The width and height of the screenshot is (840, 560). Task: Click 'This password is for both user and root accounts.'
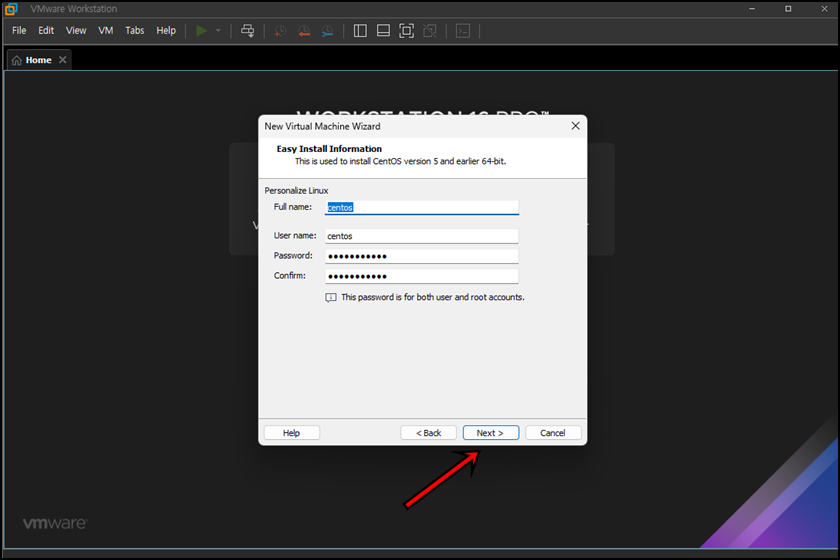pos(433,297)
